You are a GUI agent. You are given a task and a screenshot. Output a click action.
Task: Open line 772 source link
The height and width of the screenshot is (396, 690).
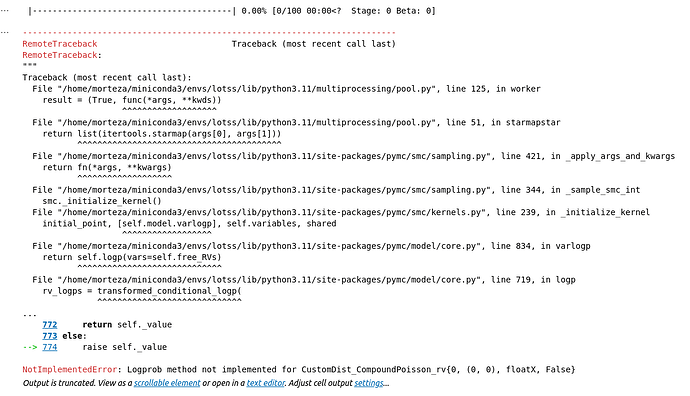click(x=50, y=325)
